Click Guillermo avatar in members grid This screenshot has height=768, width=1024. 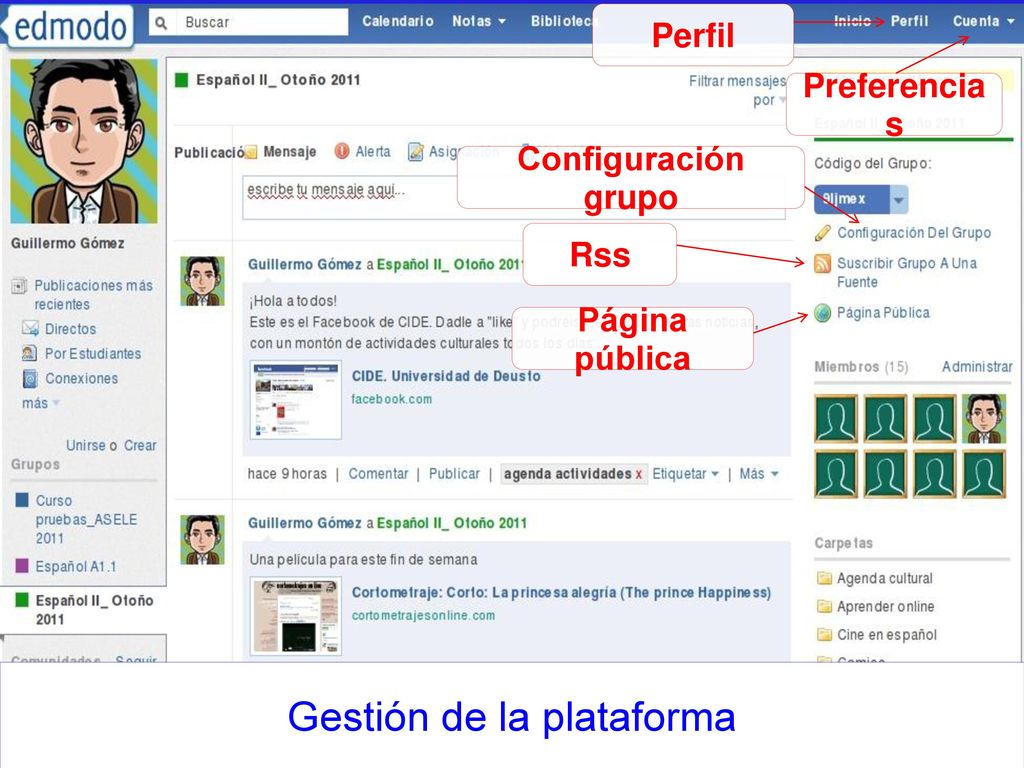[984, 419]
